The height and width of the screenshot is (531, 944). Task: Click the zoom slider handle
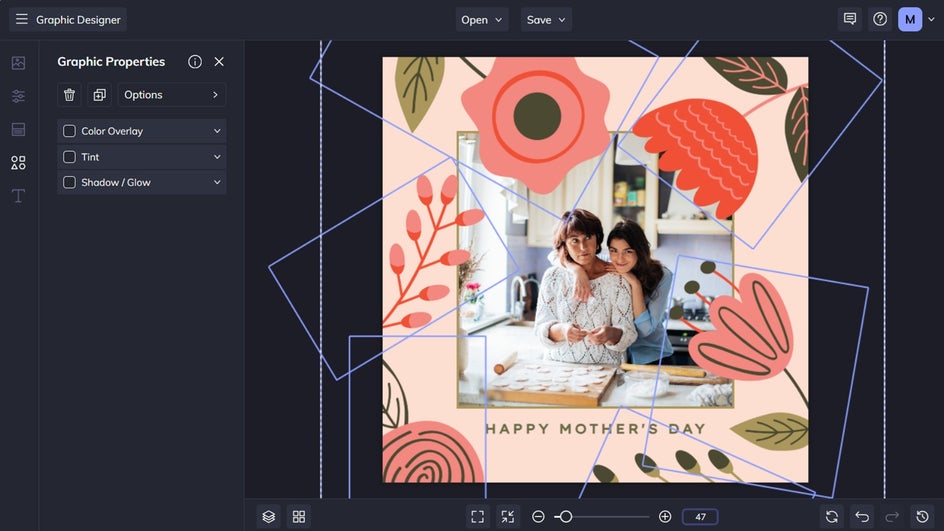pos(565,517)
